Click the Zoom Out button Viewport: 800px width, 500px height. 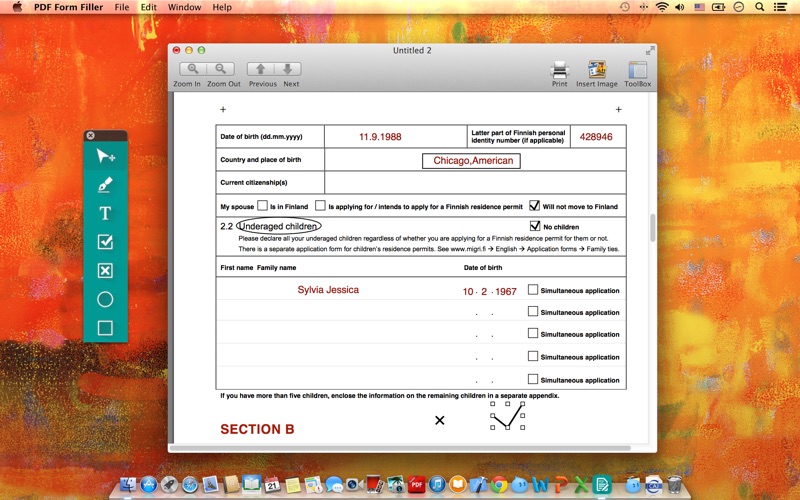coord(221,69)
